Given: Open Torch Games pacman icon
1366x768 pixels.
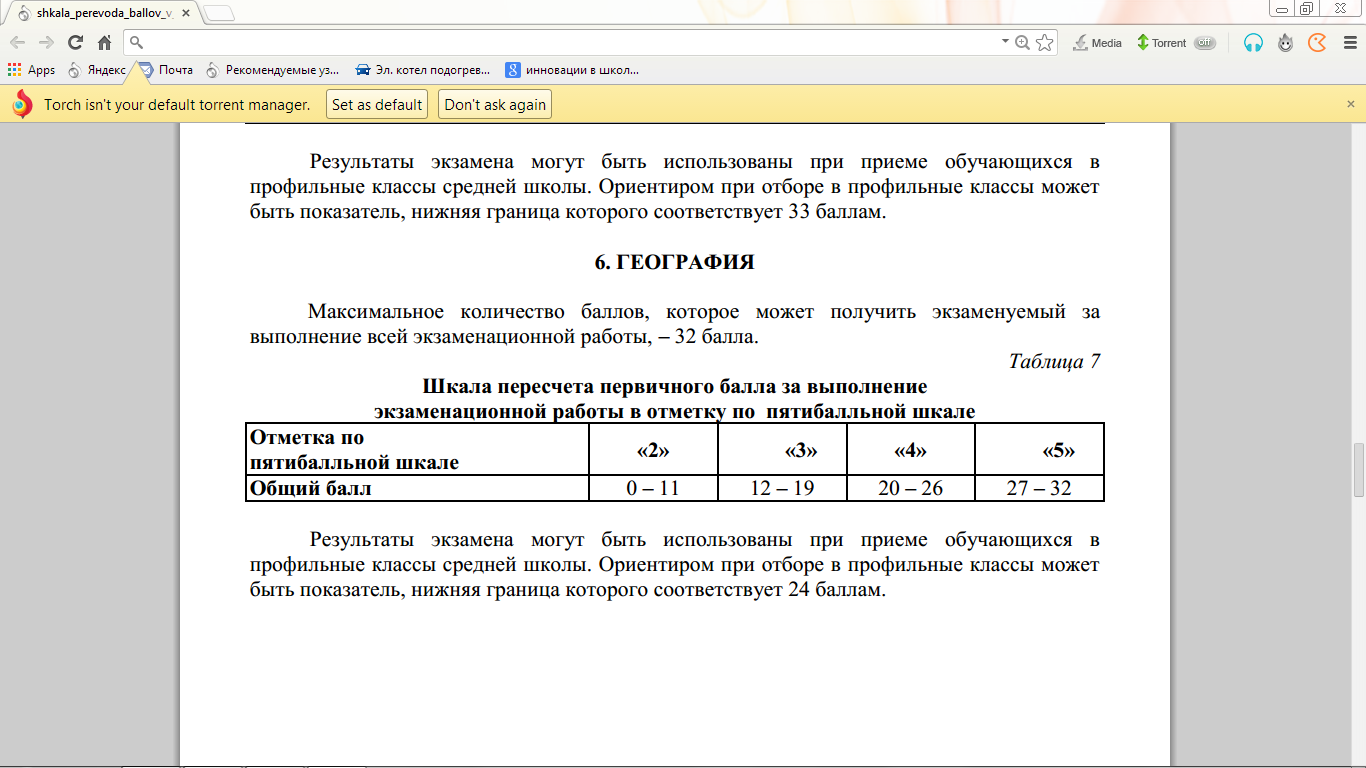Looking at the screenshot, I should click(x=1318, y=43).
